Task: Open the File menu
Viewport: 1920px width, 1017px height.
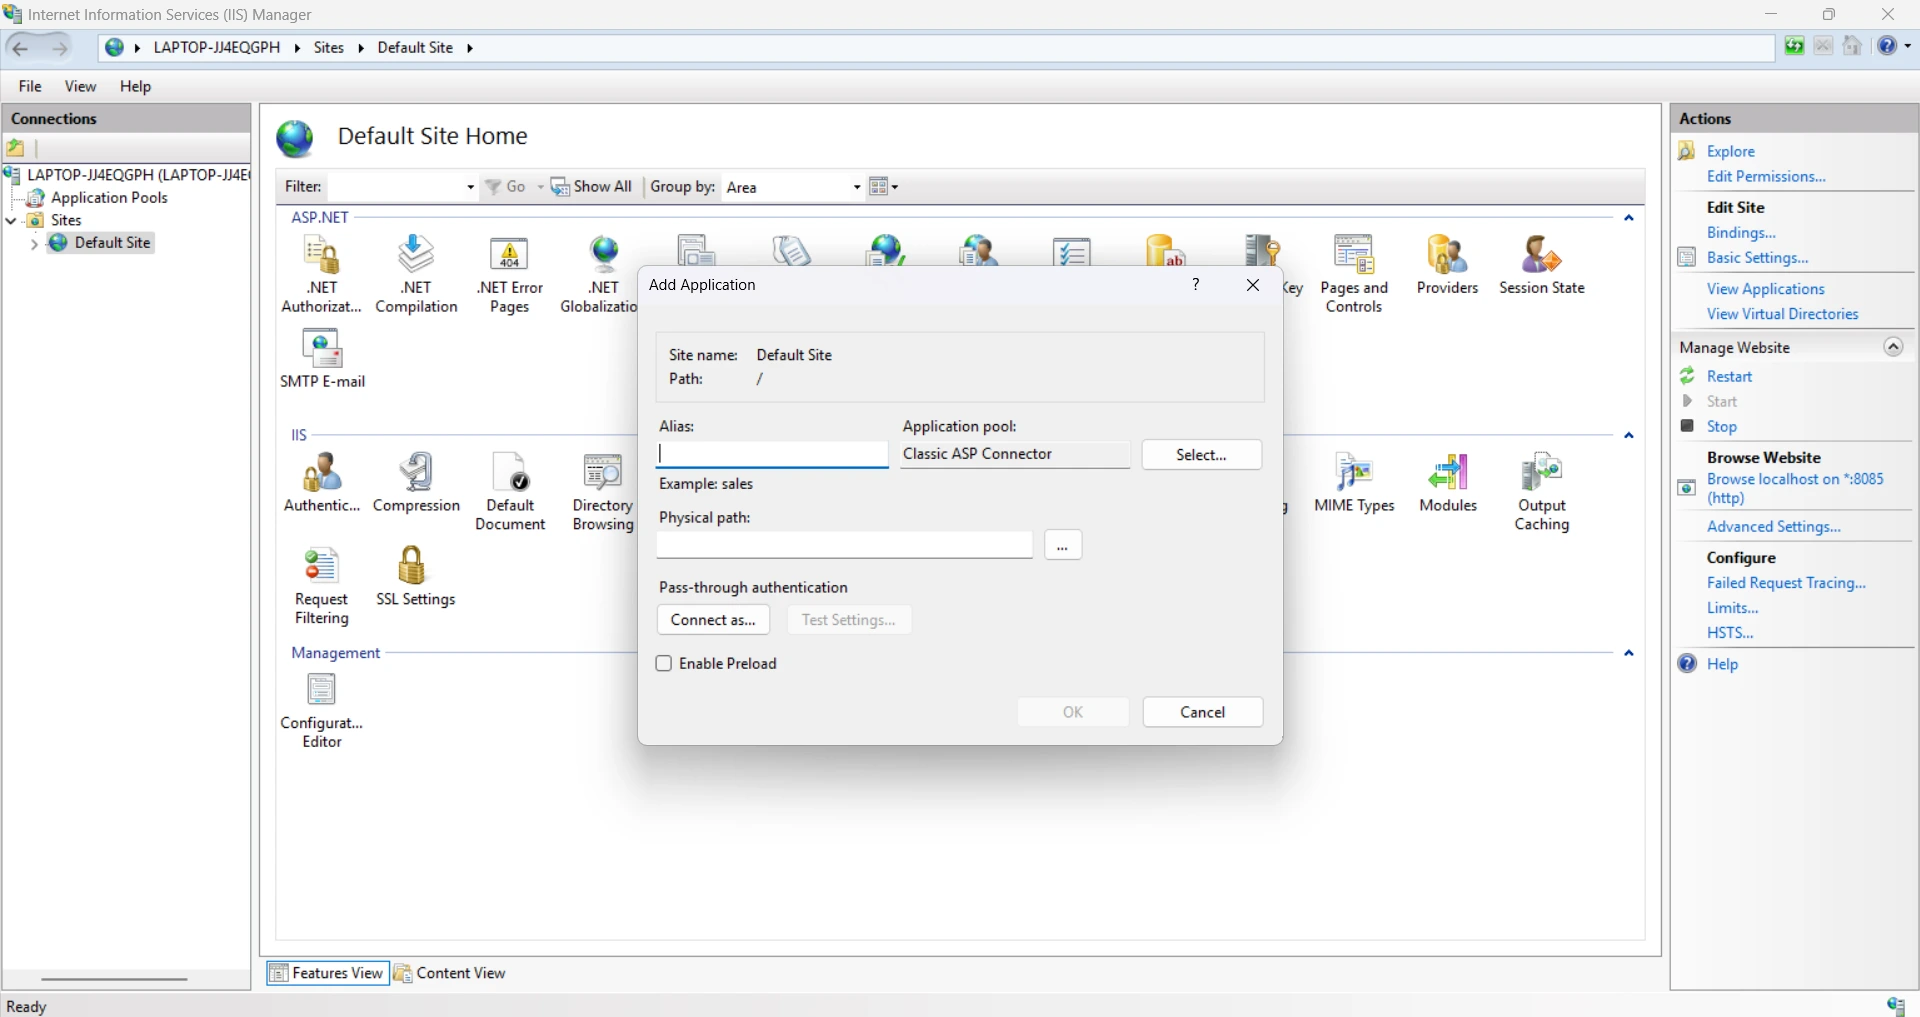Action: click(30, 86)
